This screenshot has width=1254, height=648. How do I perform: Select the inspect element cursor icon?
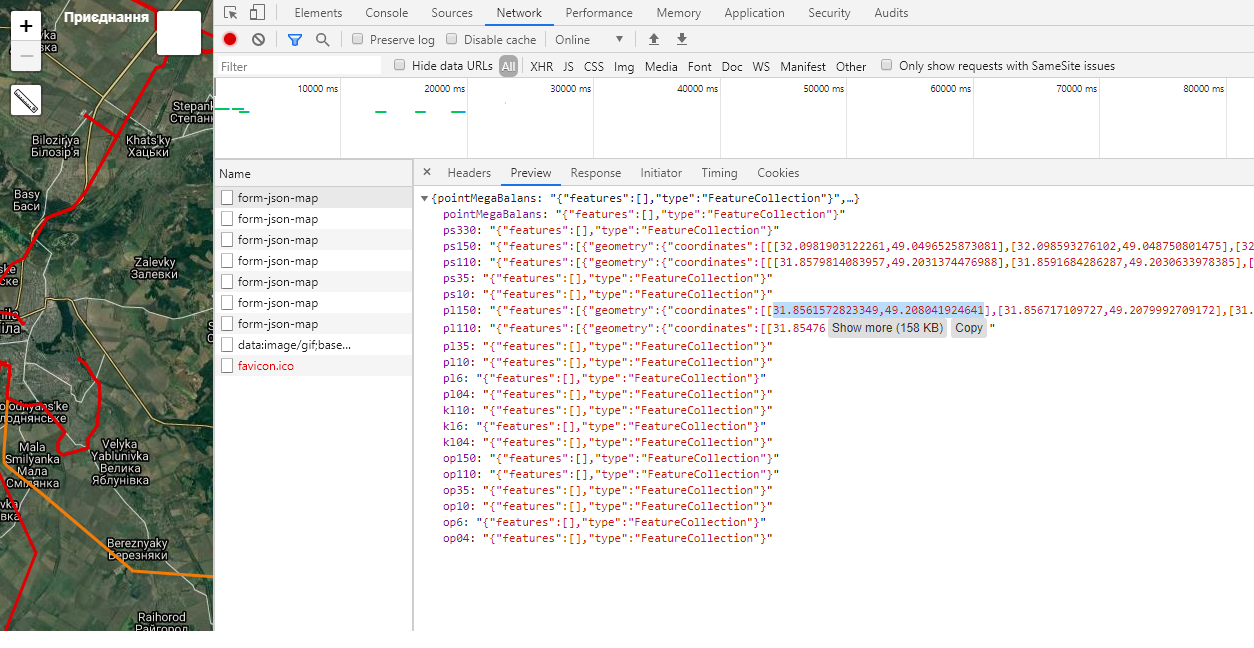230,10
